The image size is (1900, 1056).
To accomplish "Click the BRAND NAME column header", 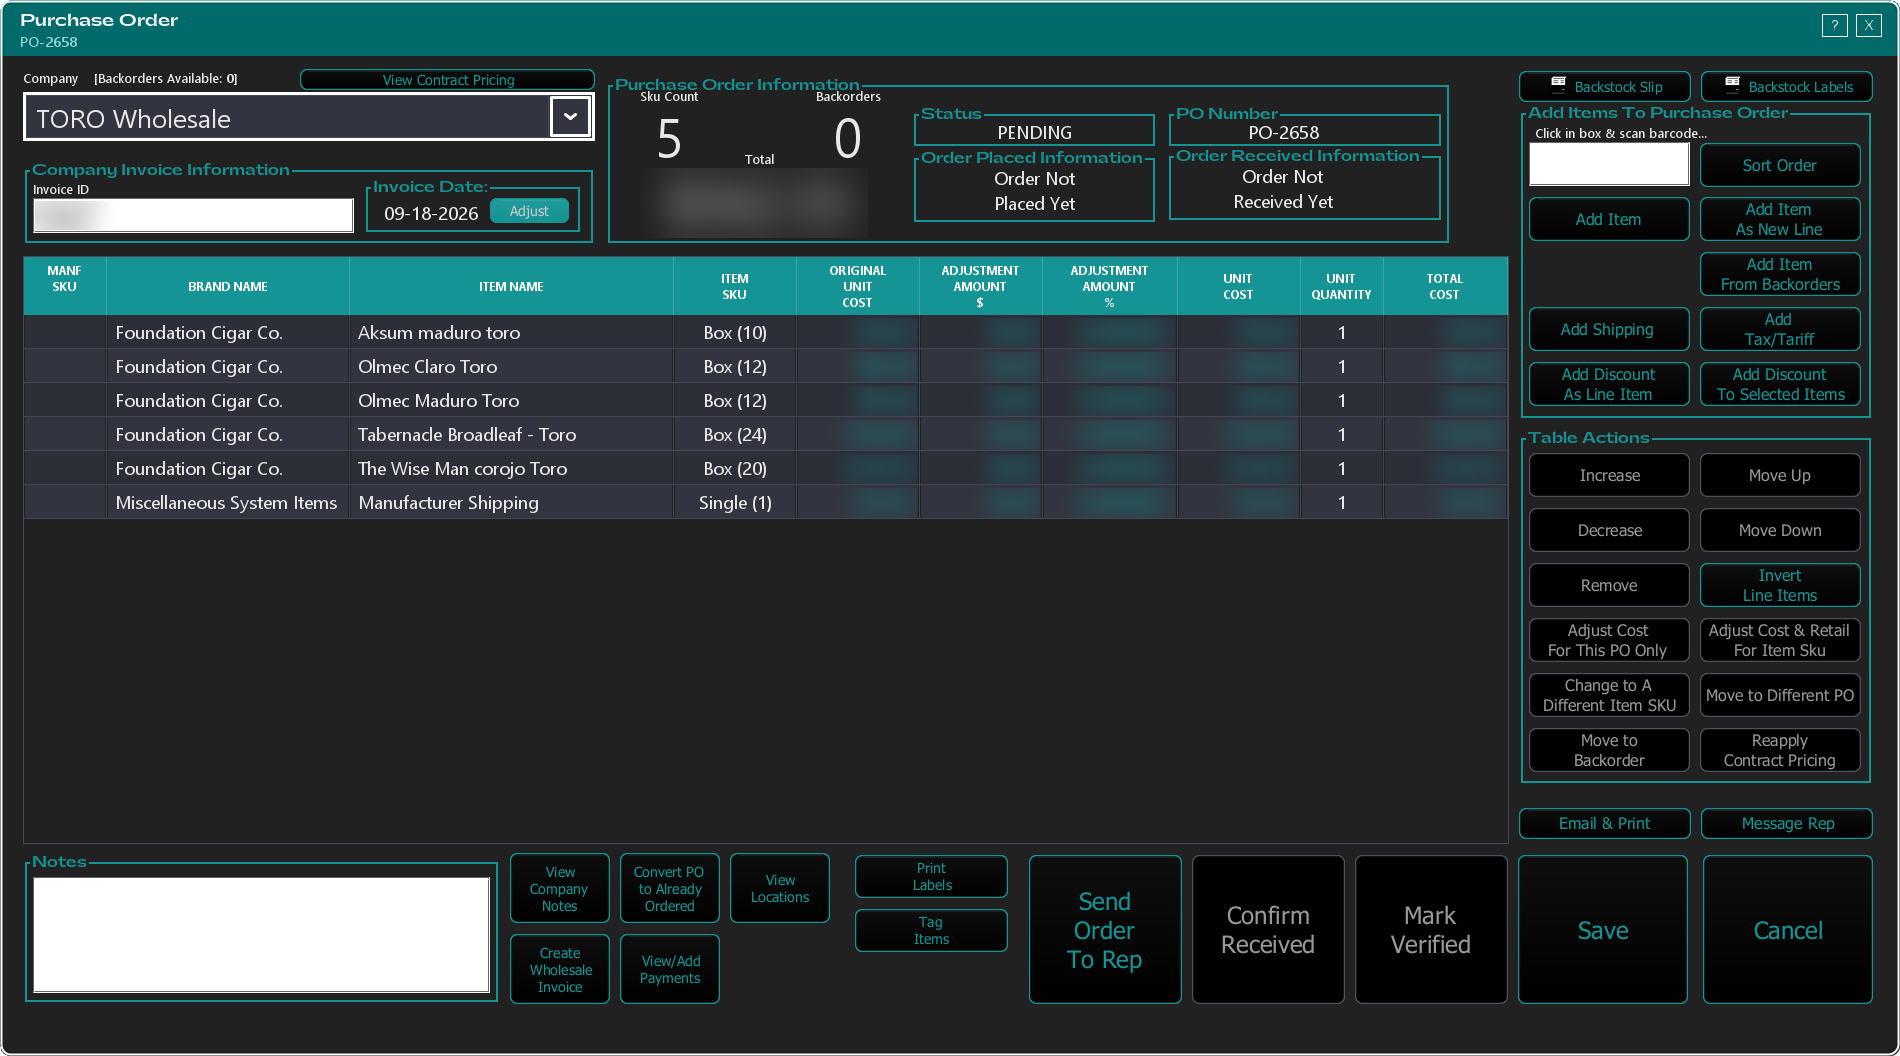I will (228, 286).
